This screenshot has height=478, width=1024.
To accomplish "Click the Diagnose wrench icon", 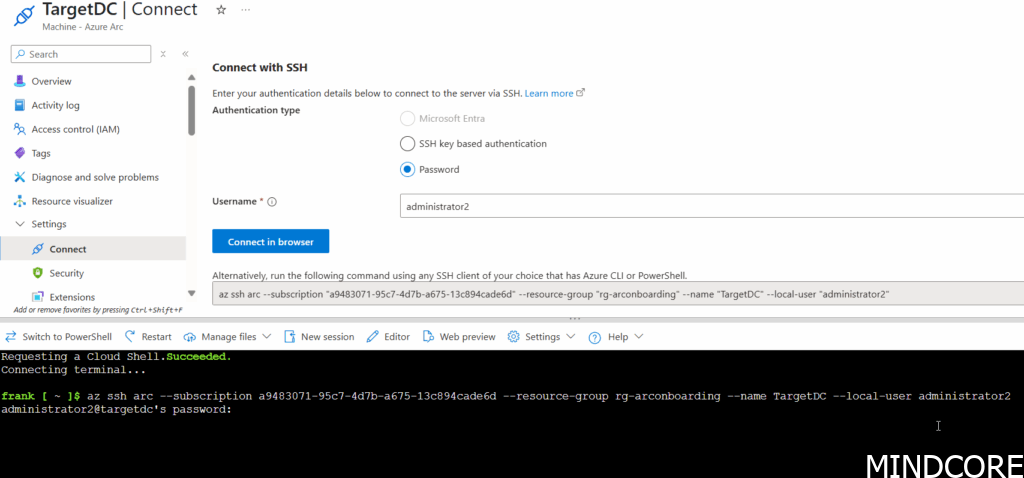I will point(20,178).
